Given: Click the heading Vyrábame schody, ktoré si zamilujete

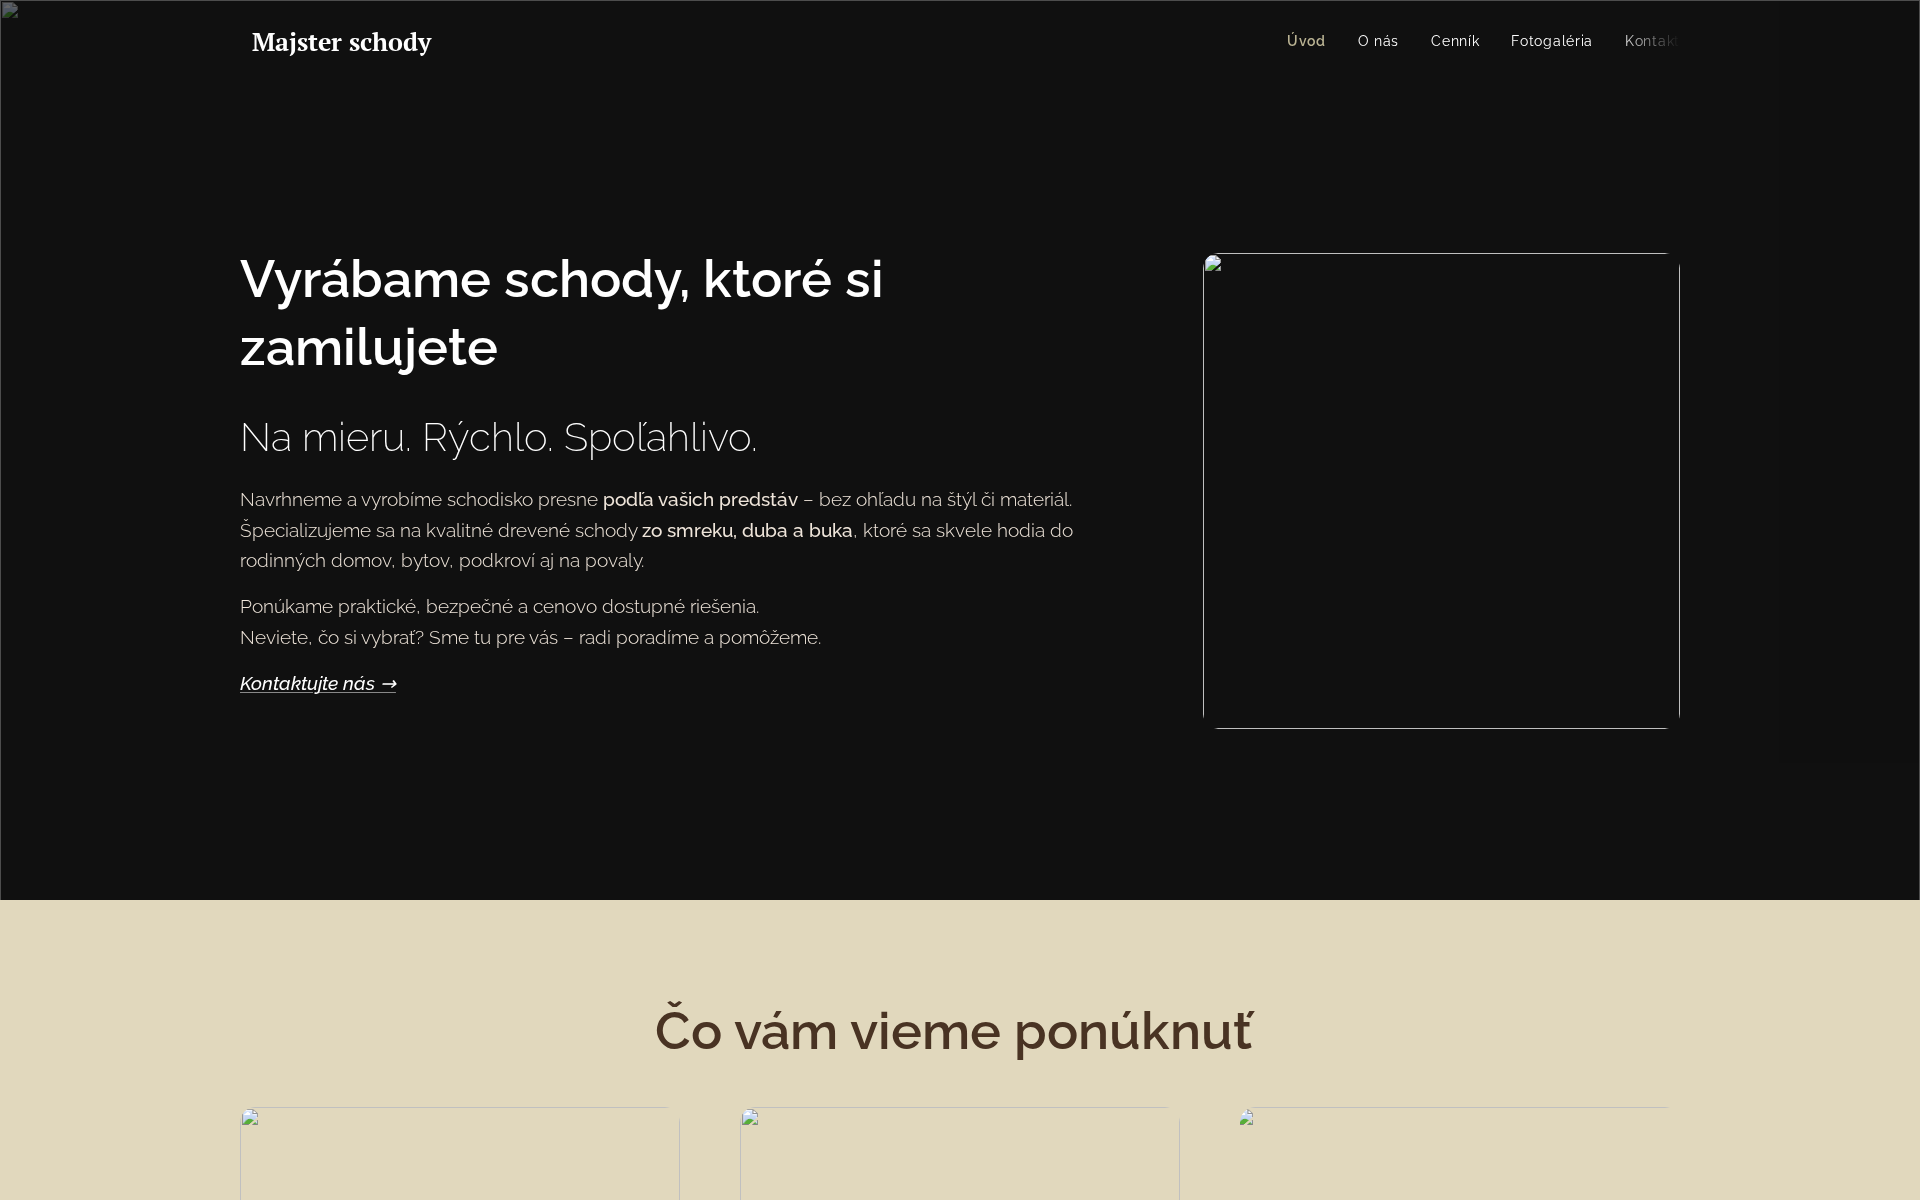Looking at the screenshot, I should coord(561,313).
